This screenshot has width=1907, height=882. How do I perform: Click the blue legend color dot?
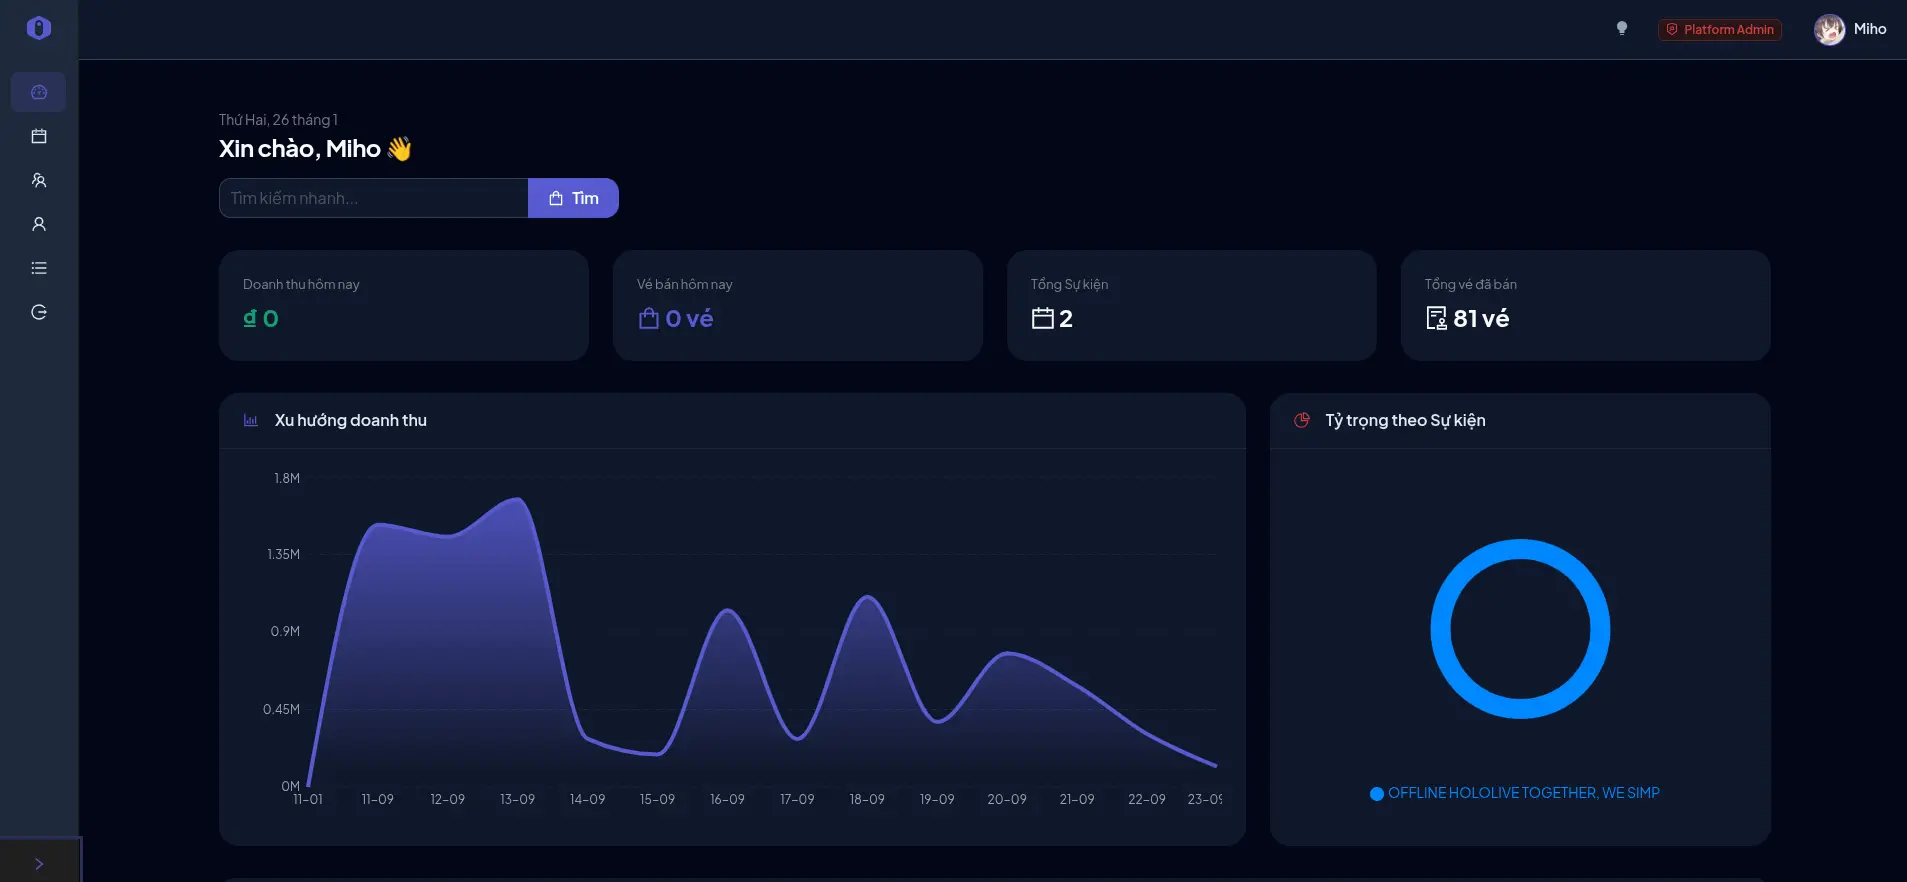point(1377,794)
